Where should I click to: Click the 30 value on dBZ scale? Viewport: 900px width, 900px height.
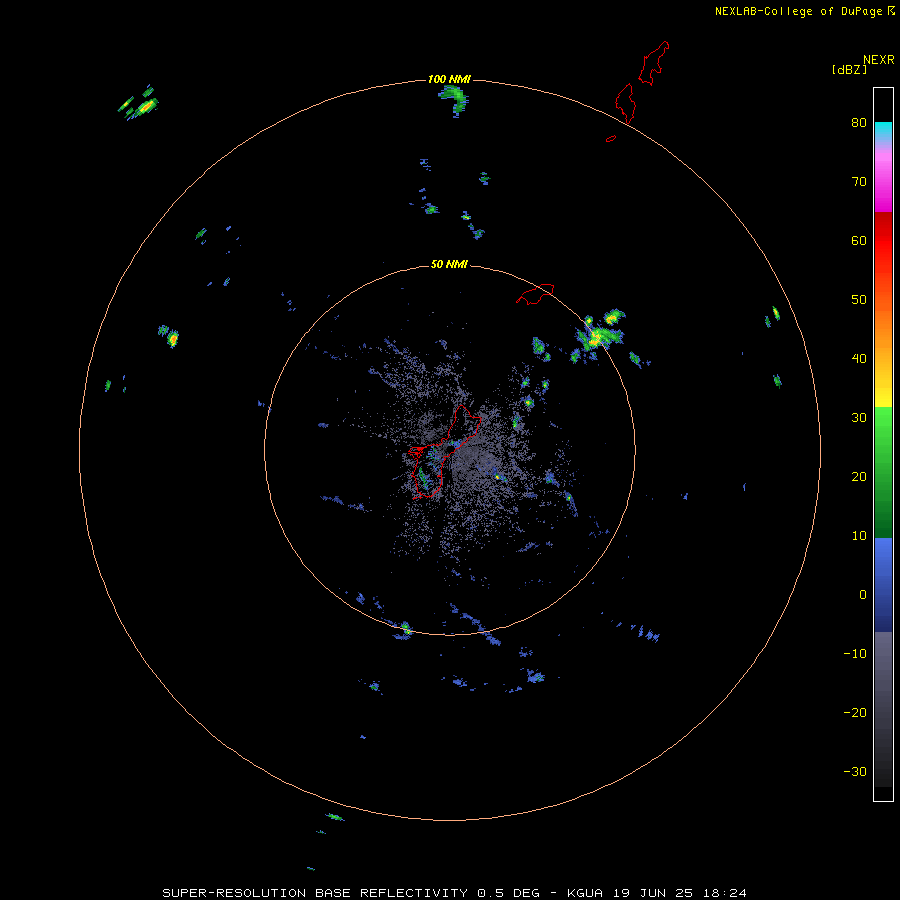tap(859, 418)
